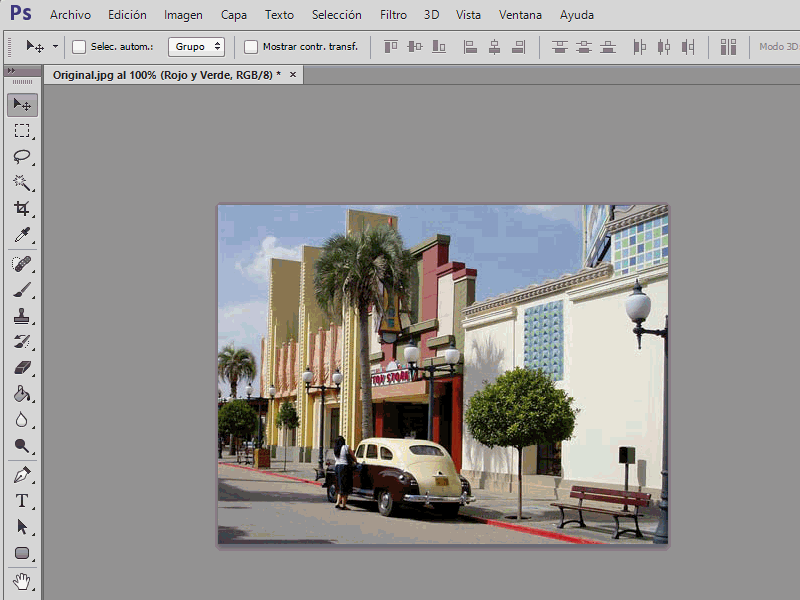Select the Paint Bucket tool

click(22, 394)
